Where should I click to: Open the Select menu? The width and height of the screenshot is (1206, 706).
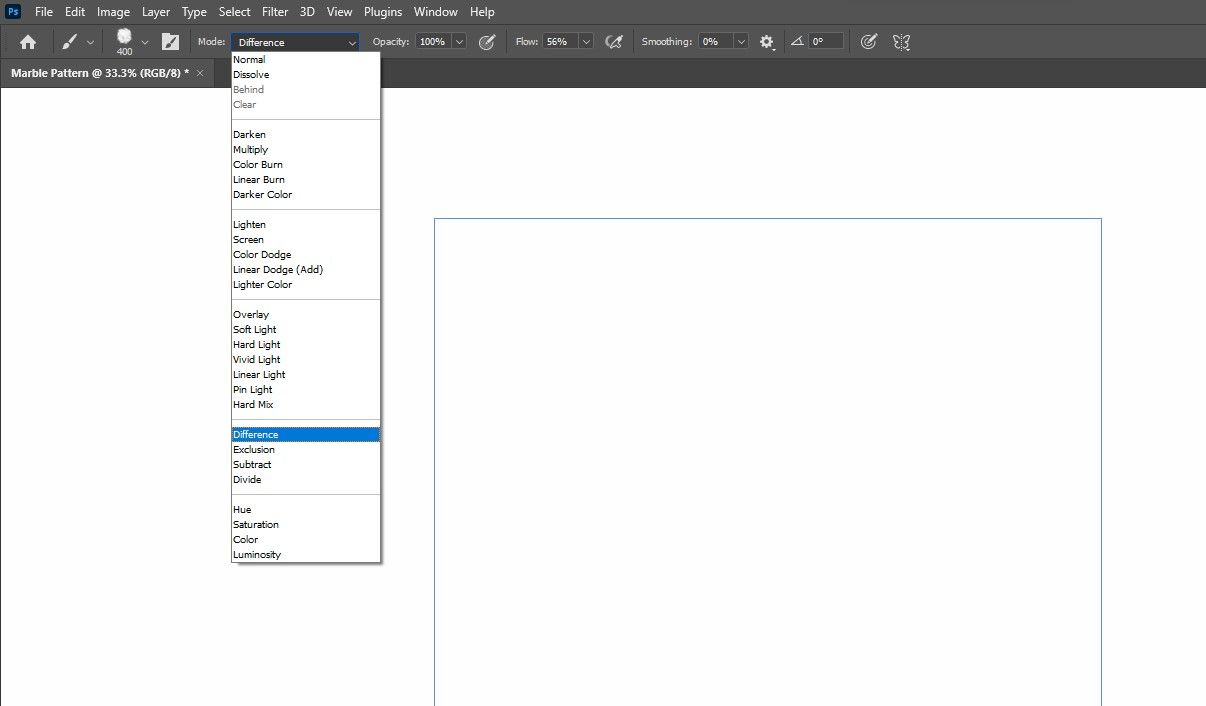235,12
